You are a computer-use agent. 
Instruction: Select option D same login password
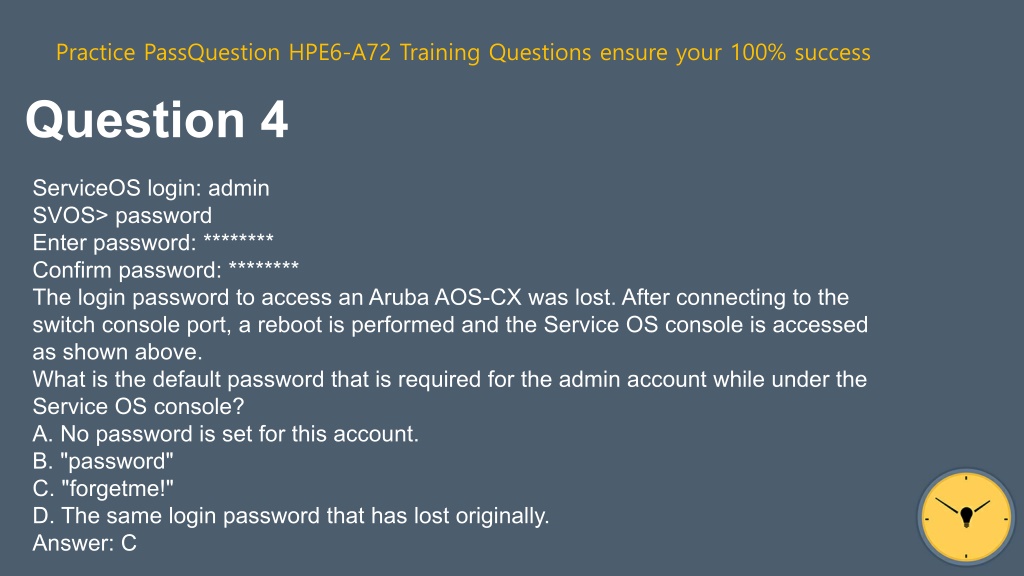(x=291, y=516)
